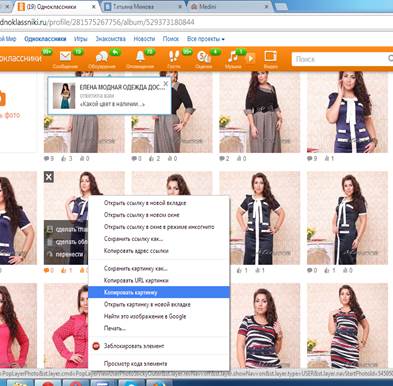Open the top-row photo of black top and grey skirt
Image resolution: width=393 pixels, height=386 pixels.
[259, 112]
